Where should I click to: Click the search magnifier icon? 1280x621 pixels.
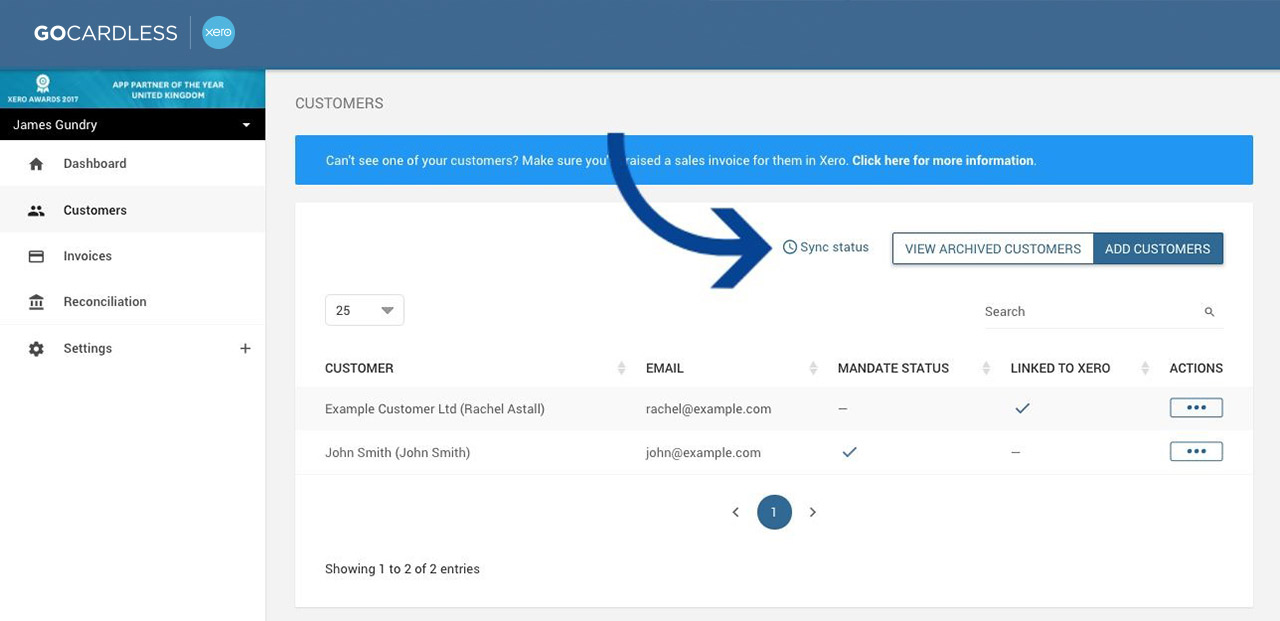pyautogui.click(x=1209, y=312)
